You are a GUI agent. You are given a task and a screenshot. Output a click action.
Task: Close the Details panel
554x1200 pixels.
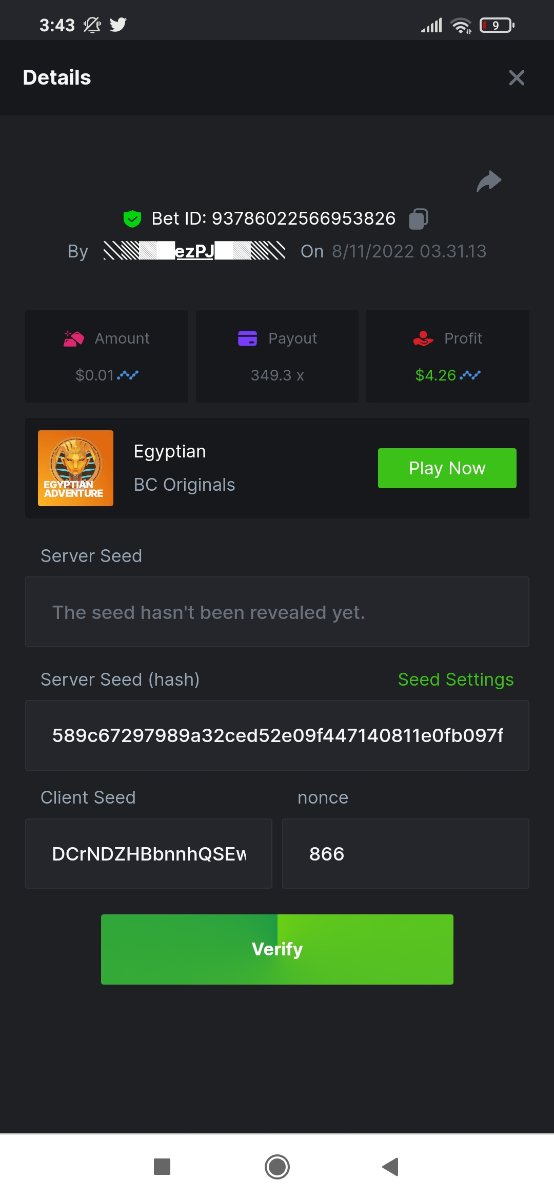[x=516, y=78]
